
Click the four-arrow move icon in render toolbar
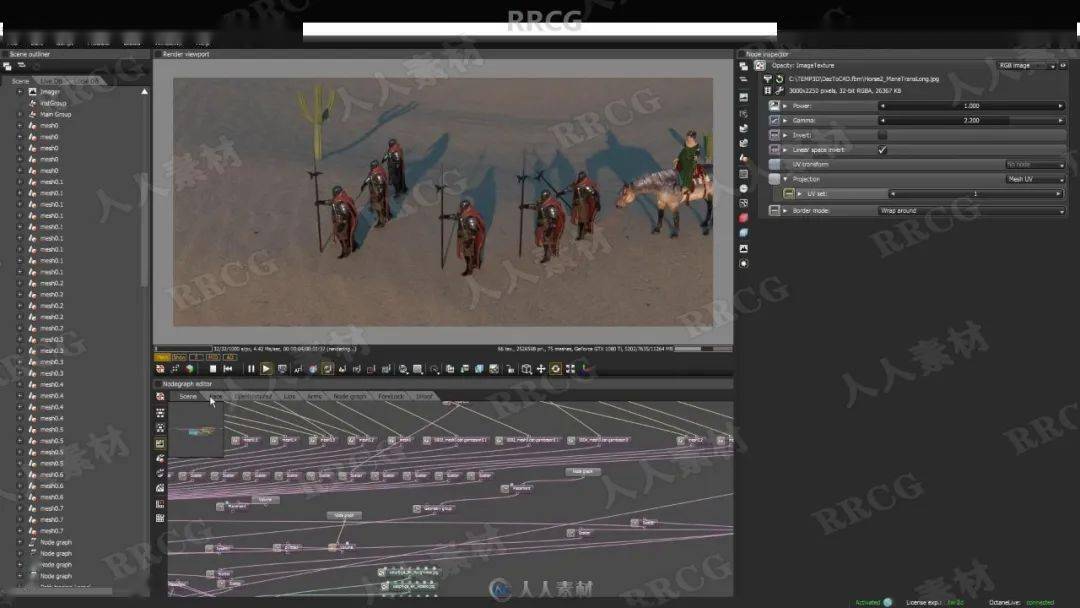541,369
